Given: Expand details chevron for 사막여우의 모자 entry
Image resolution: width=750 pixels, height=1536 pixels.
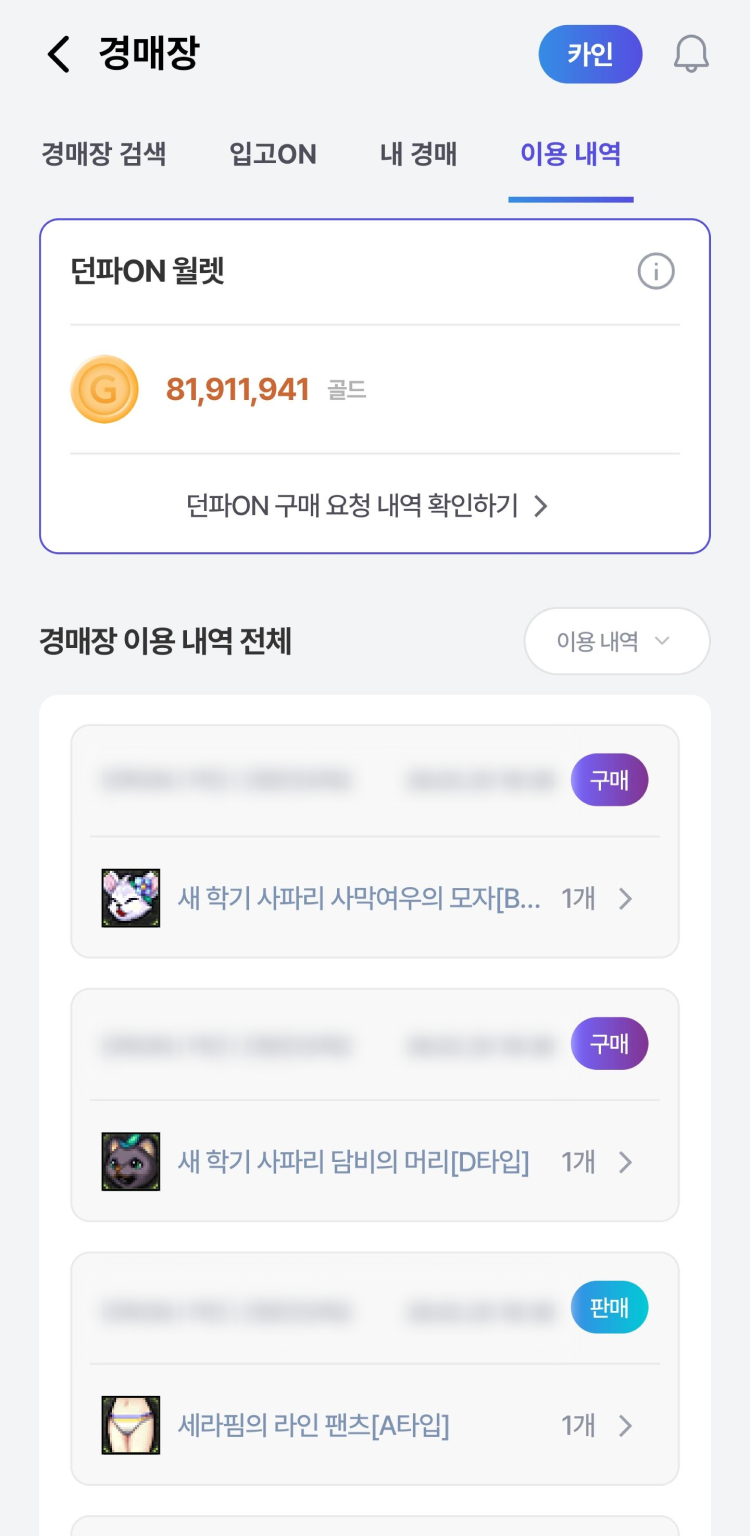Looking at the screenshot, I should pos(626,899).
